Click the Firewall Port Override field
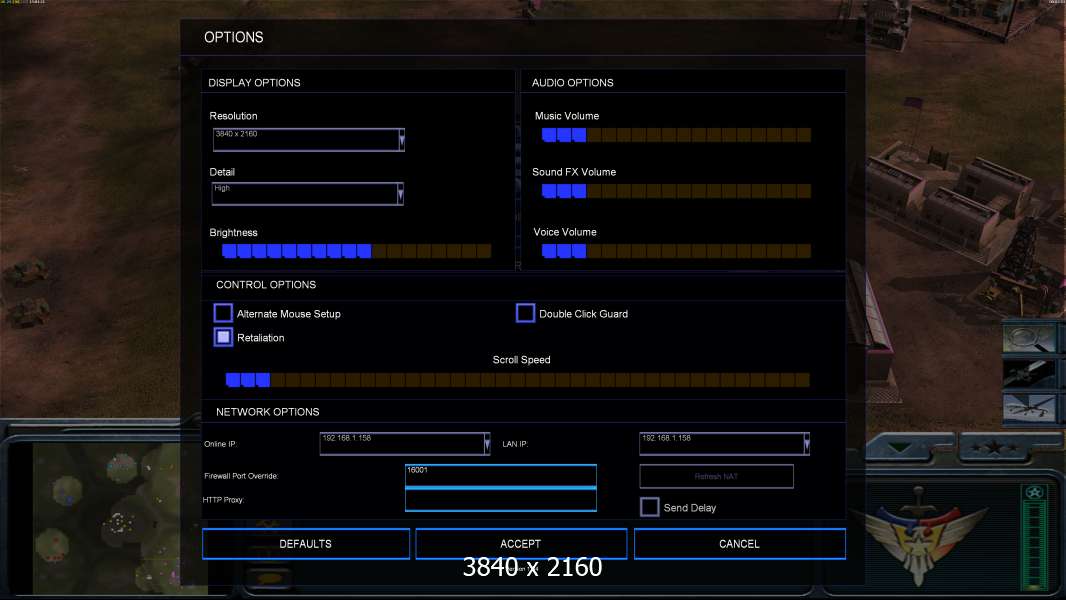Screen dimensions: 1066x600 (x=500, y=476)
